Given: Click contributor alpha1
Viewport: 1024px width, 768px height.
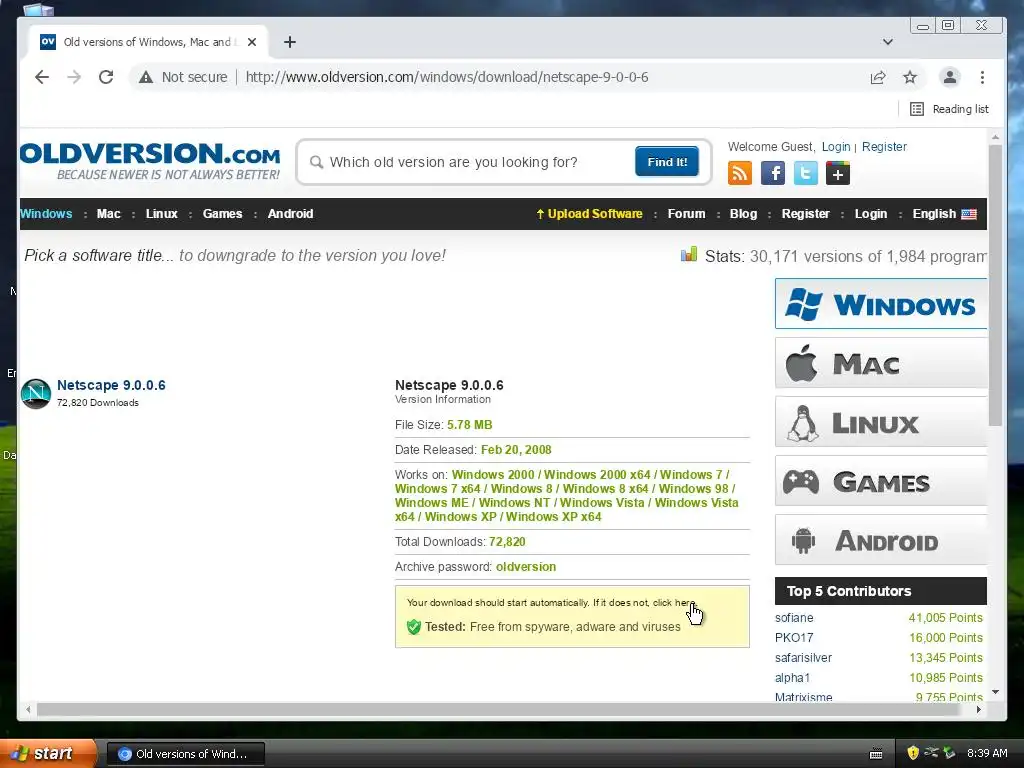Looking at the screenshot, I should click(792, 678).
